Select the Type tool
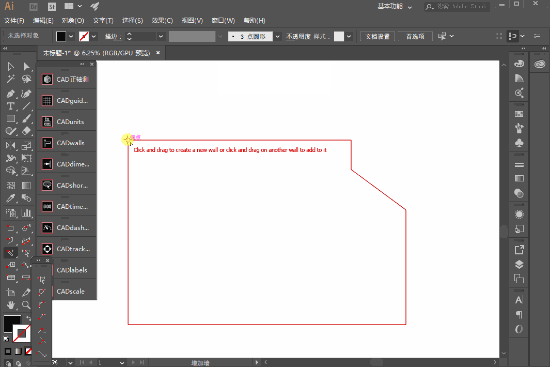This screenshot has width=550, height=367. (11, 106)
